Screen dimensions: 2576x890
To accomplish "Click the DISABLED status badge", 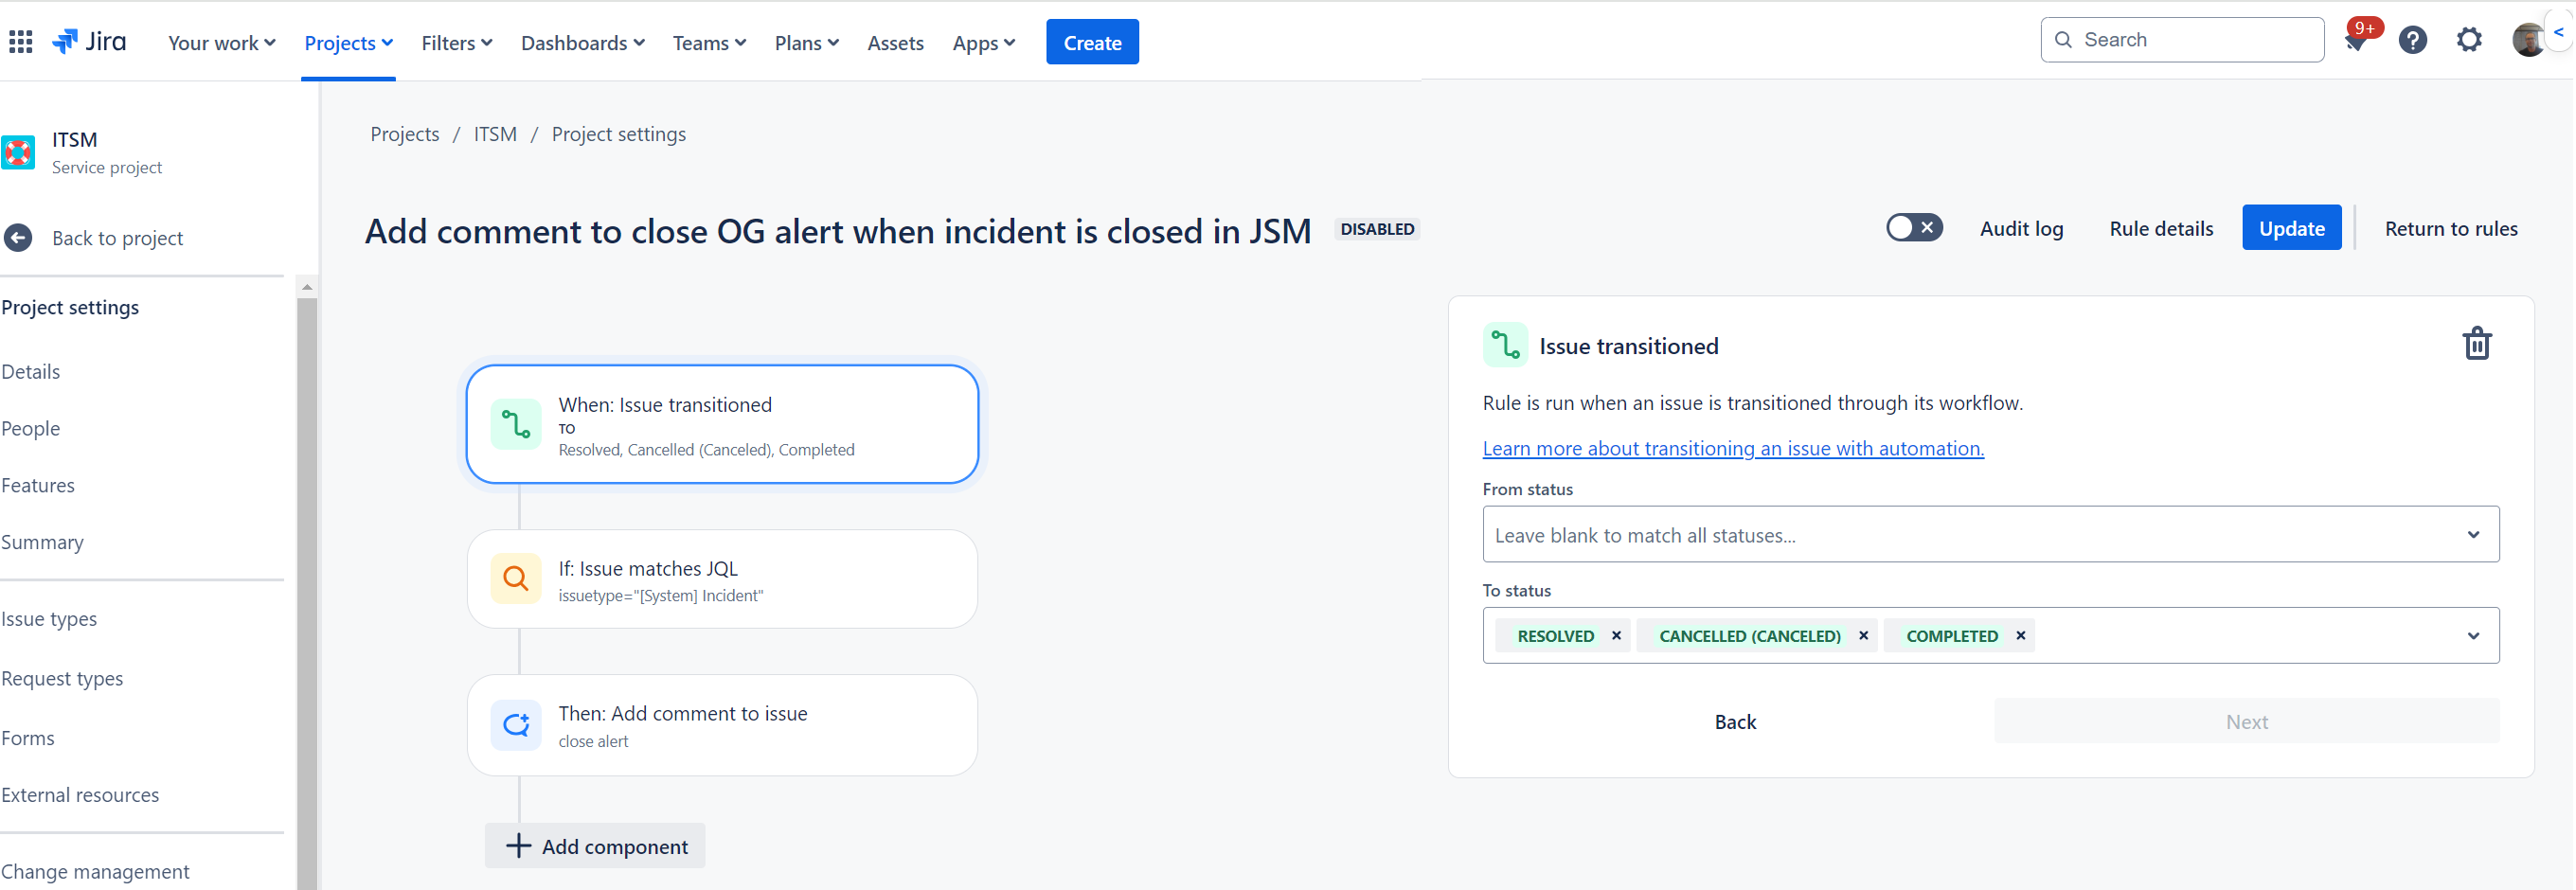I will [x=1377, y=229].
